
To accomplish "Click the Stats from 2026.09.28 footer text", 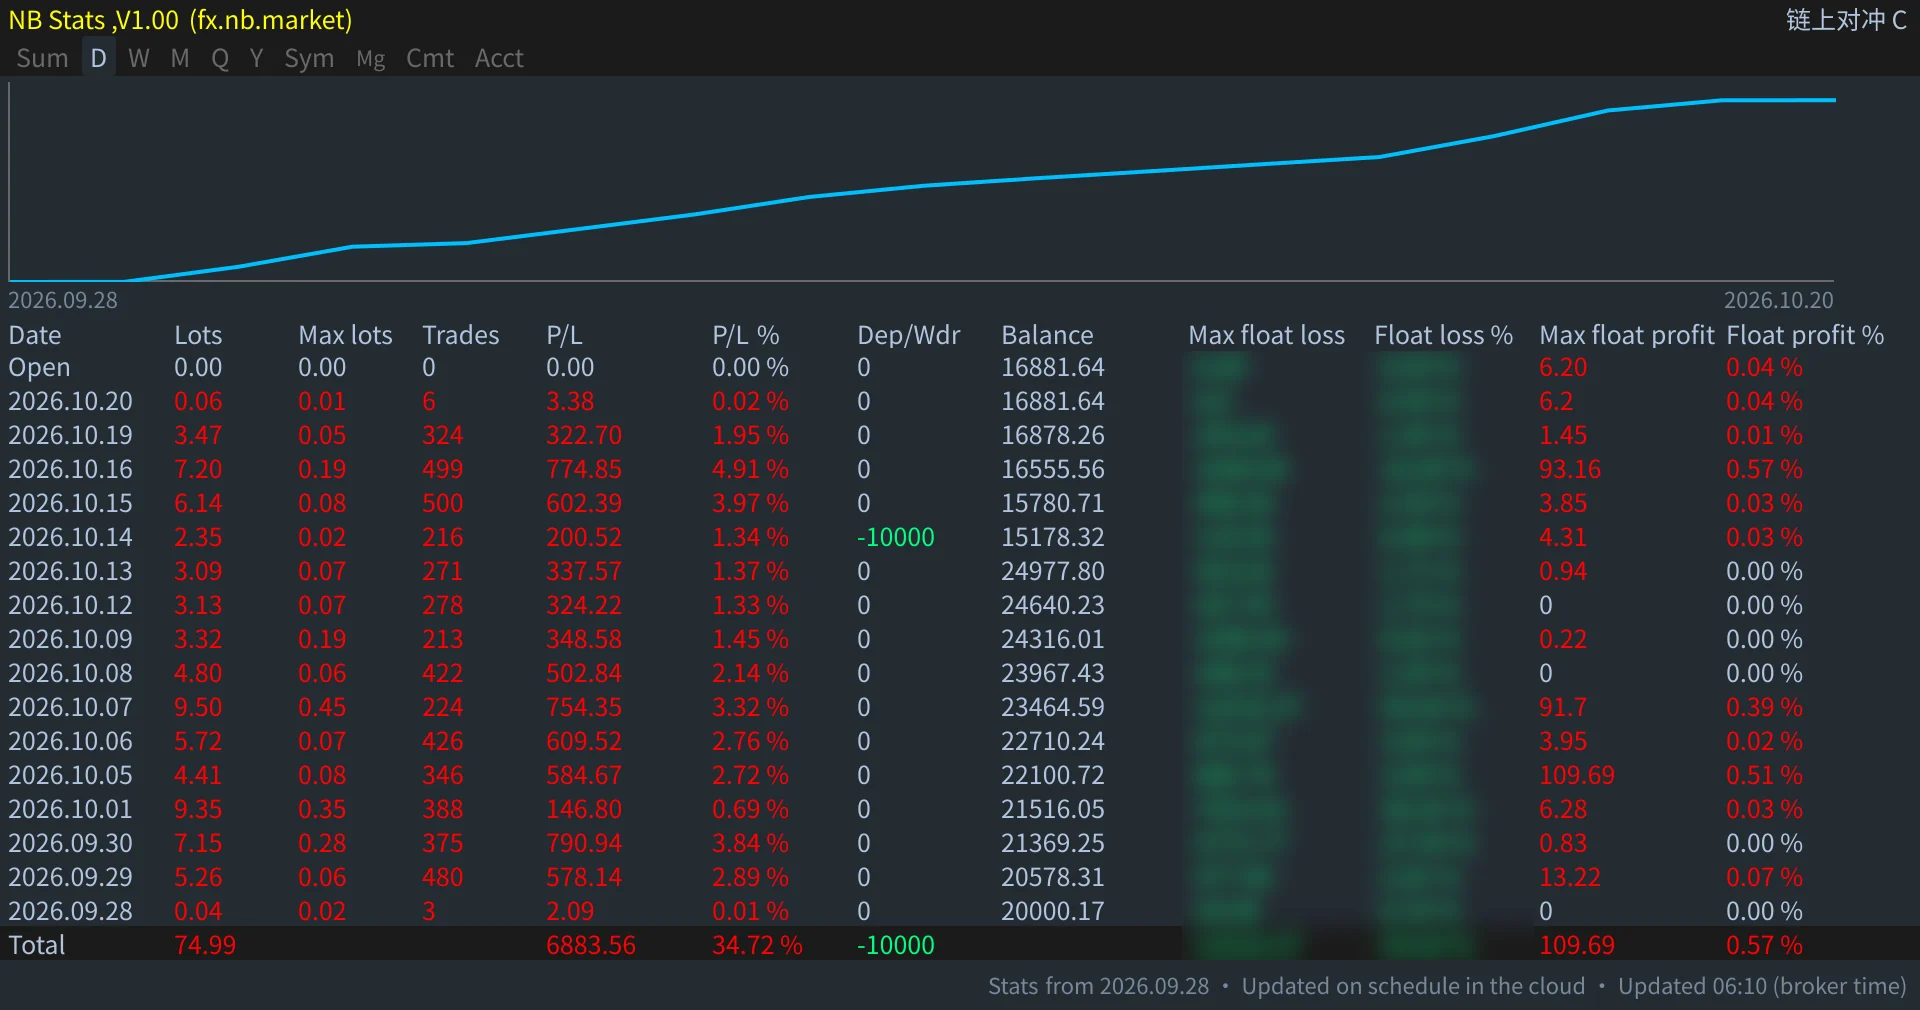I will [x=1098, y=986].
